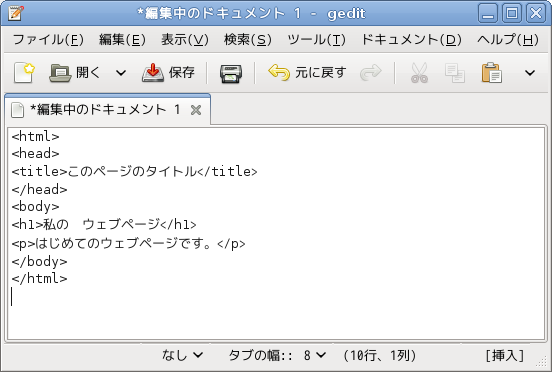Viewport: 552px width, 372px height.
Task: Click the </head> closing tag line
Action: pos(39,189)
